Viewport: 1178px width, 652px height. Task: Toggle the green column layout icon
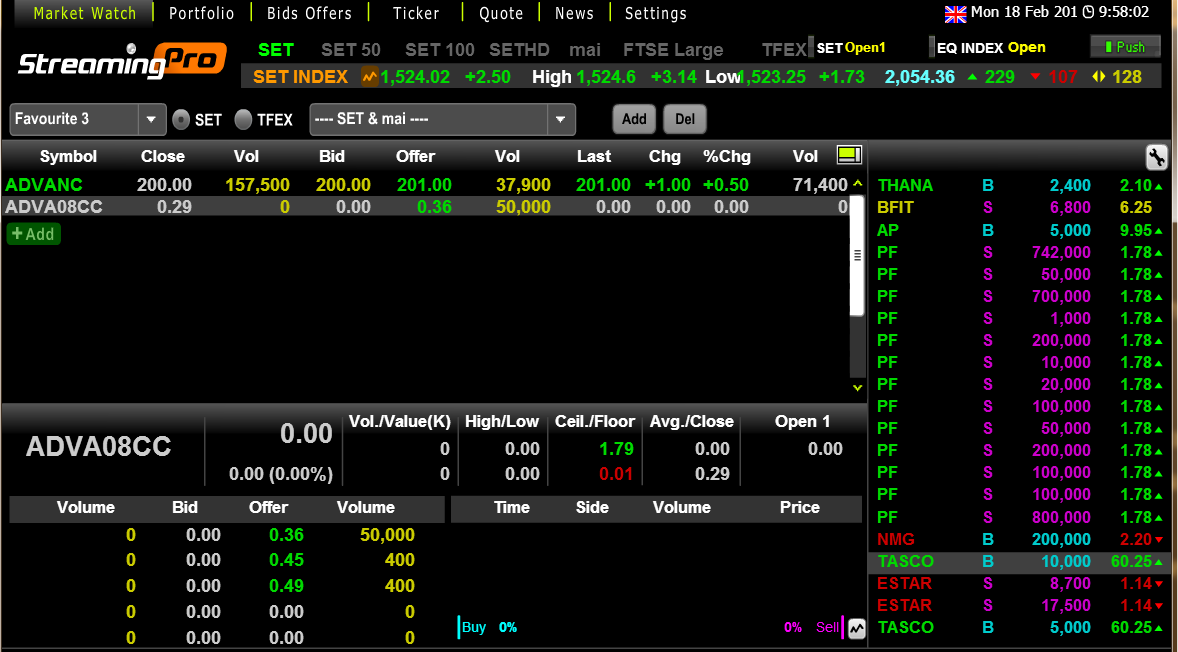849,155
